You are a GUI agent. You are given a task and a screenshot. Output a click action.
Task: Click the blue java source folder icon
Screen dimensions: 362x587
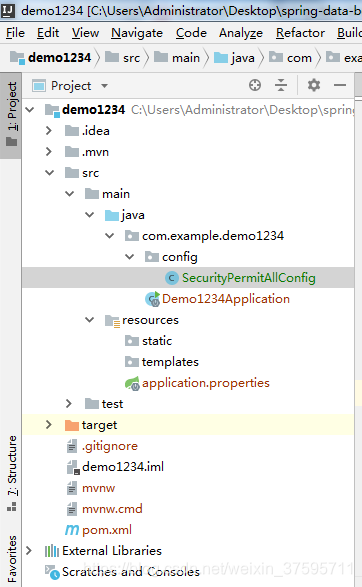pyautogui.click(x=112, y=215)
